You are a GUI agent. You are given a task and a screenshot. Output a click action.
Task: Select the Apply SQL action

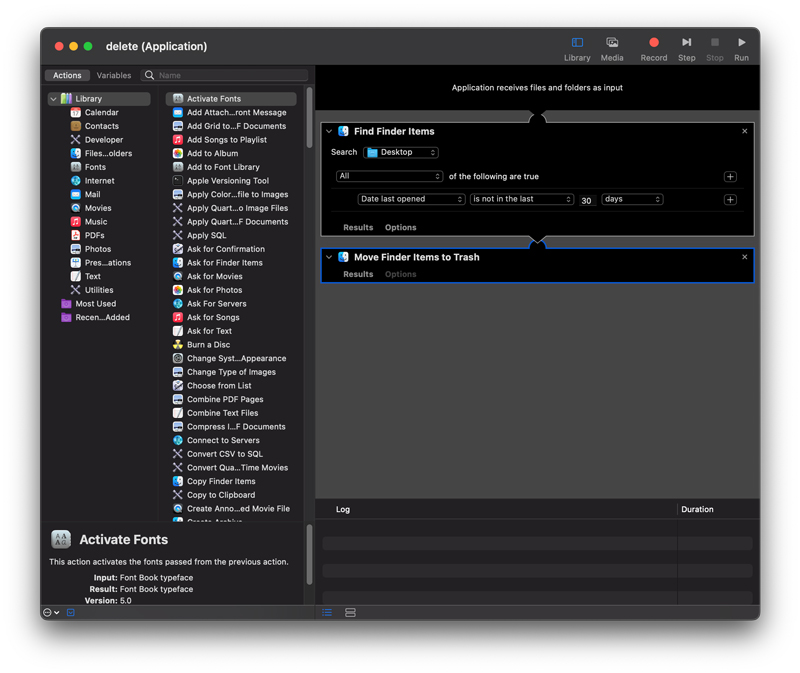206,235
